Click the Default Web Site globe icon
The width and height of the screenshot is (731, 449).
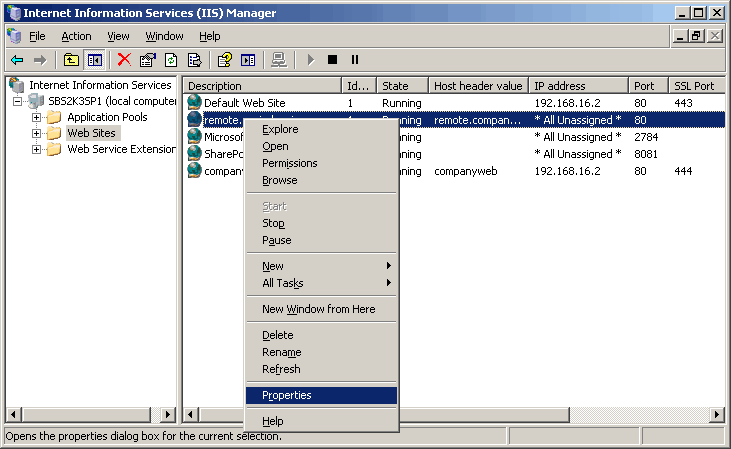pyautogui.click(x=194, y=102)
